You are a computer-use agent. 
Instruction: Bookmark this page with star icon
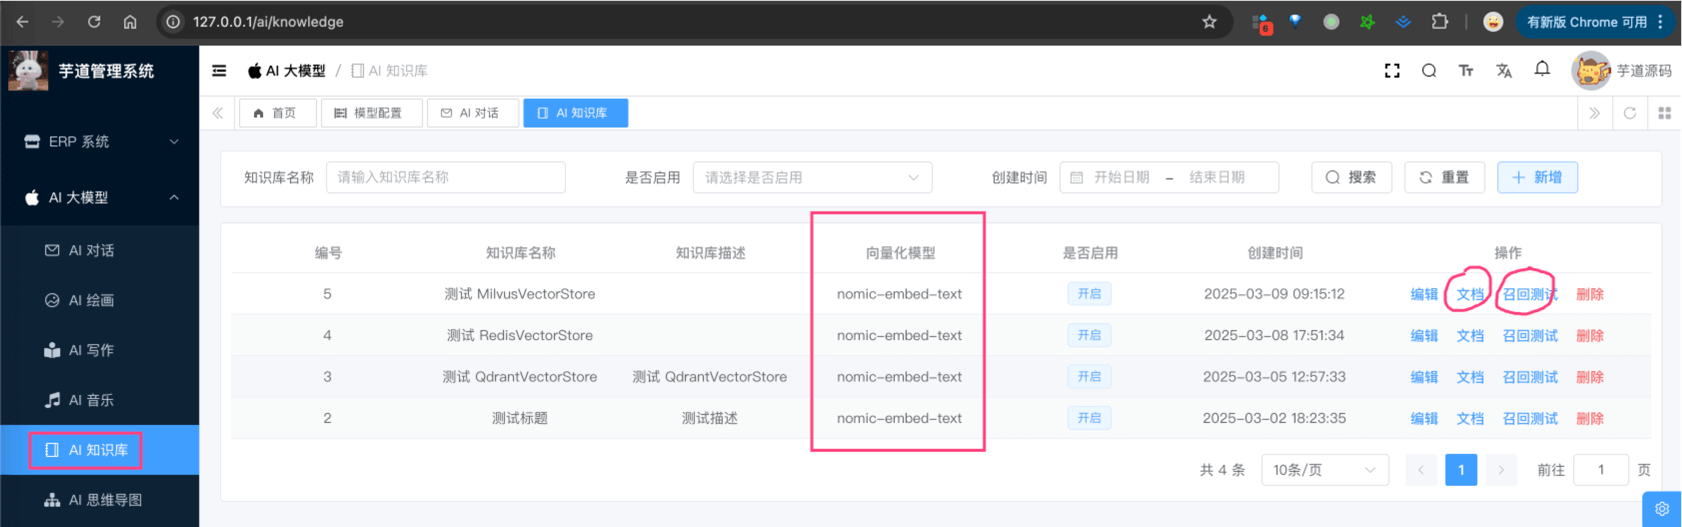pyautogui.click(x=1209, y=22)
